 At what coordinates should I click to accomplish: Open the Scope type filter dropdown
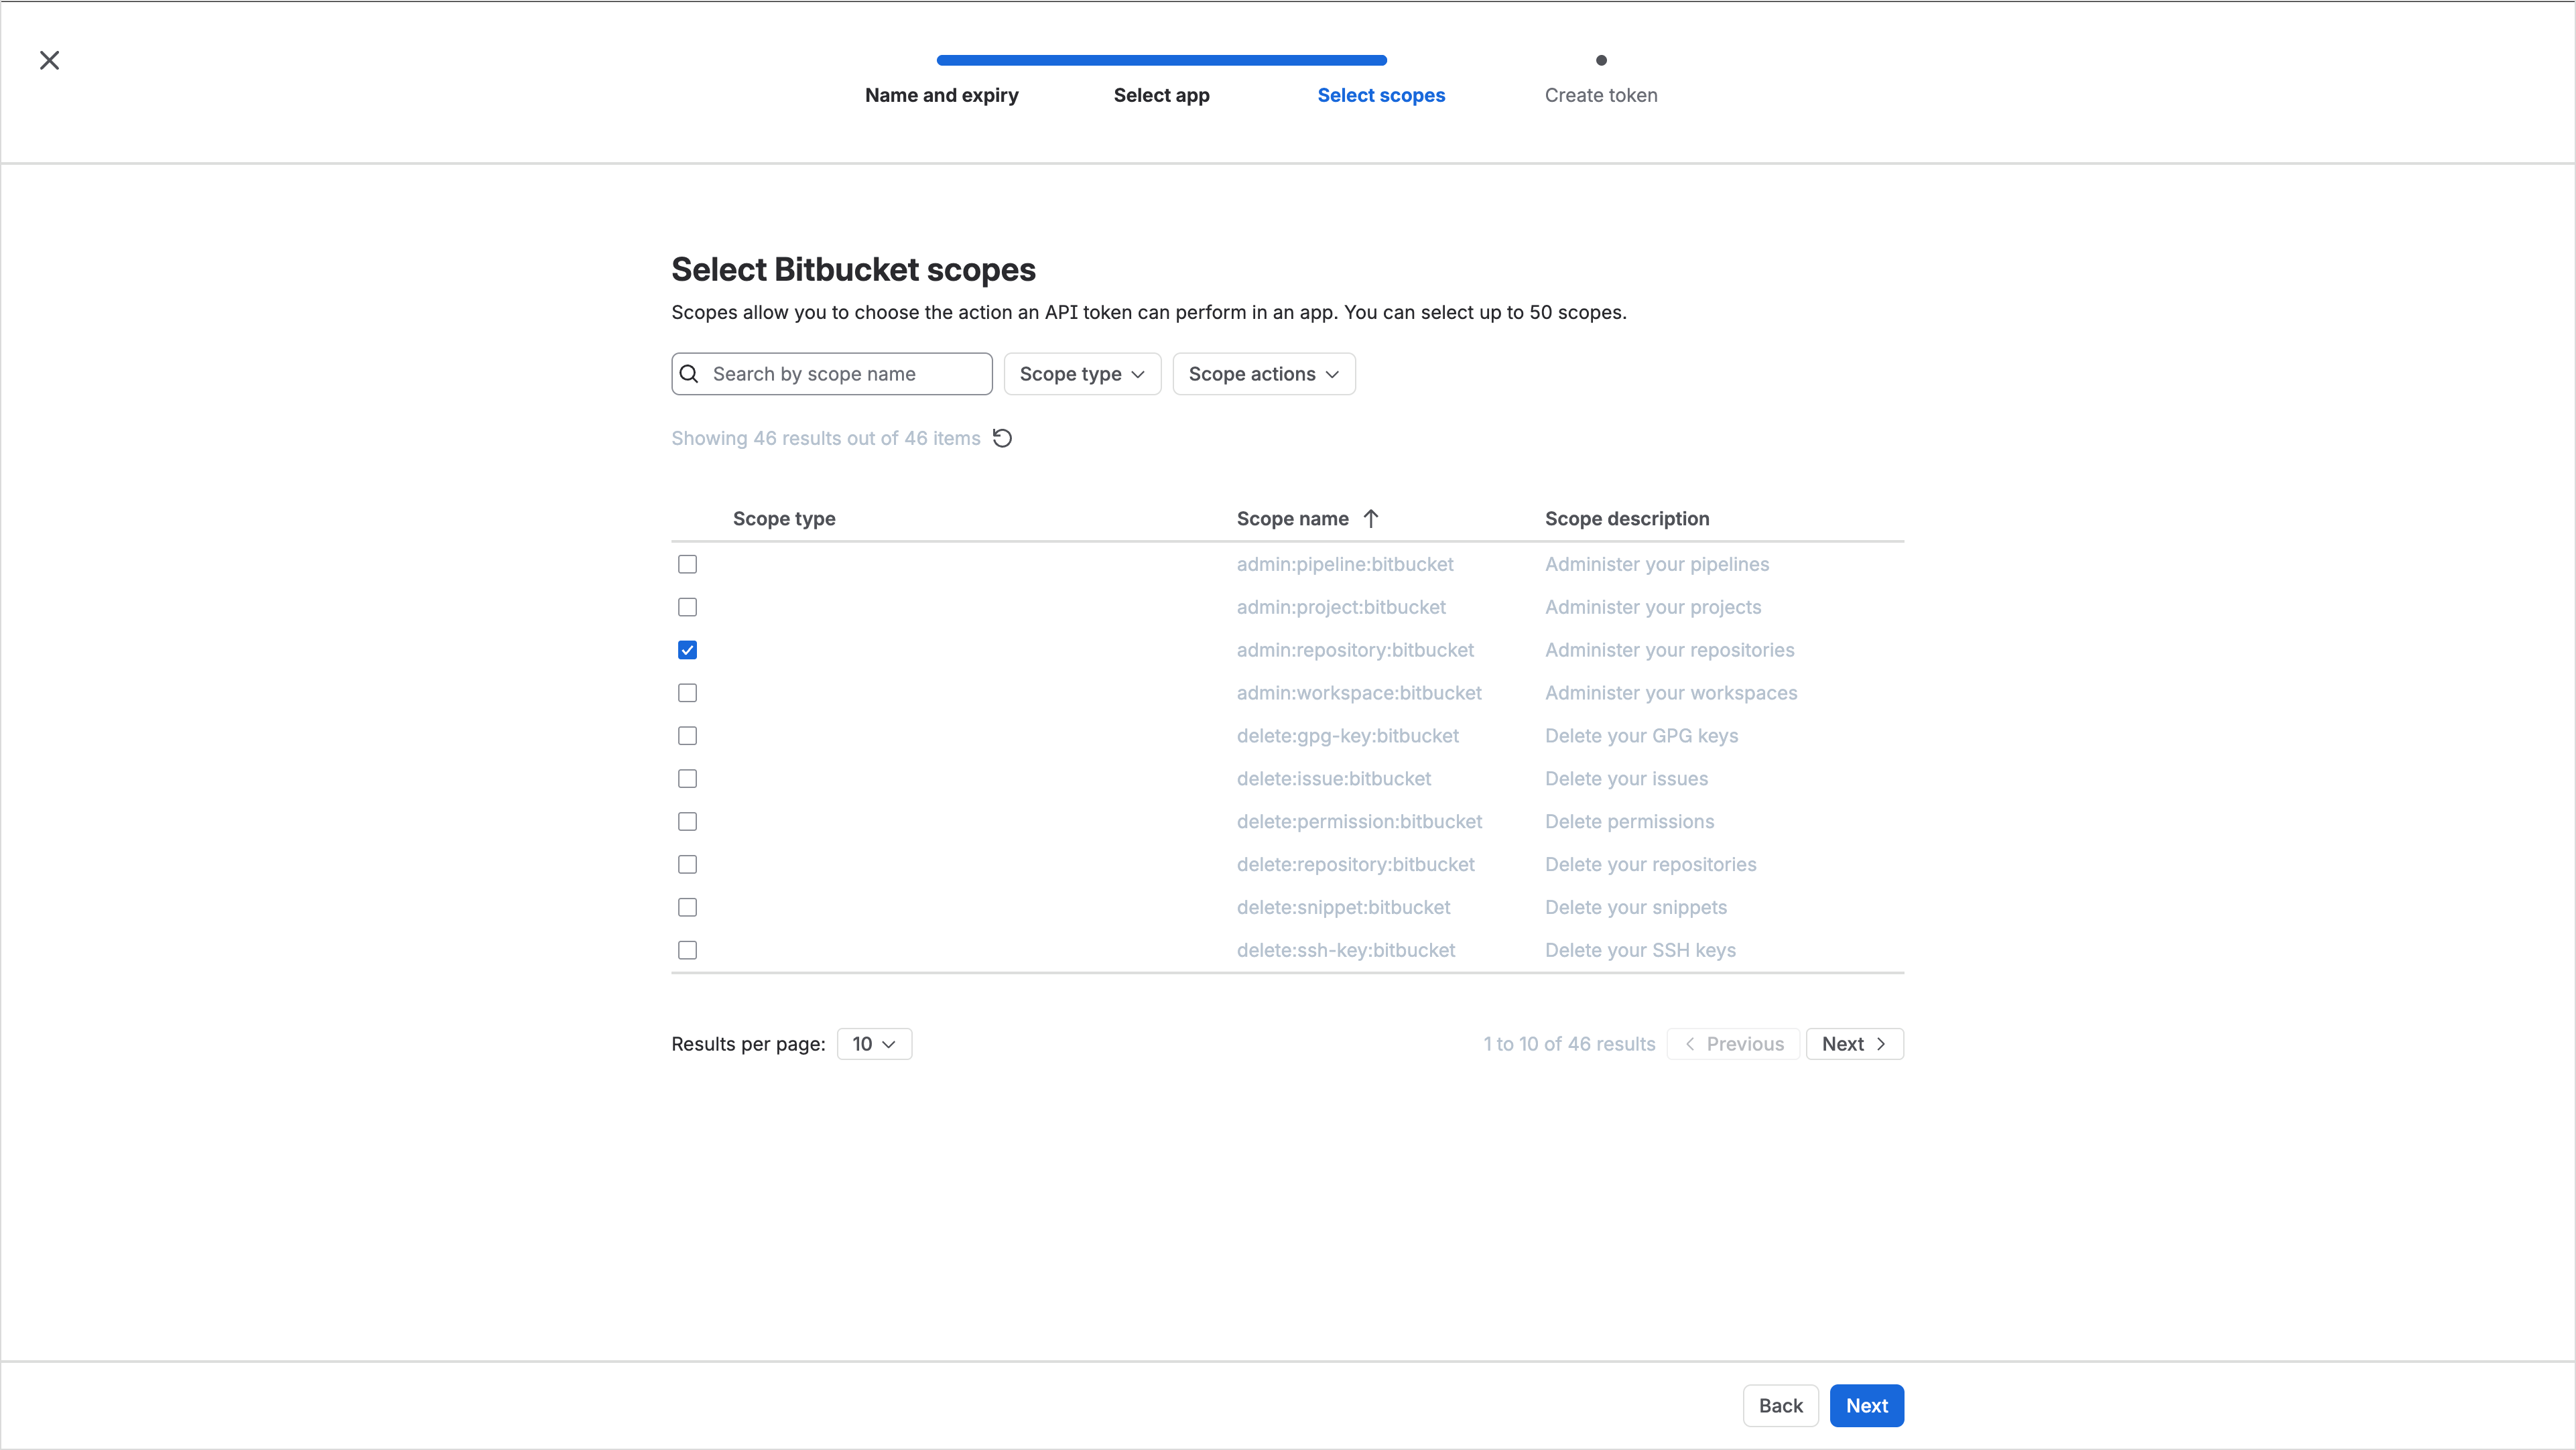1082,374
